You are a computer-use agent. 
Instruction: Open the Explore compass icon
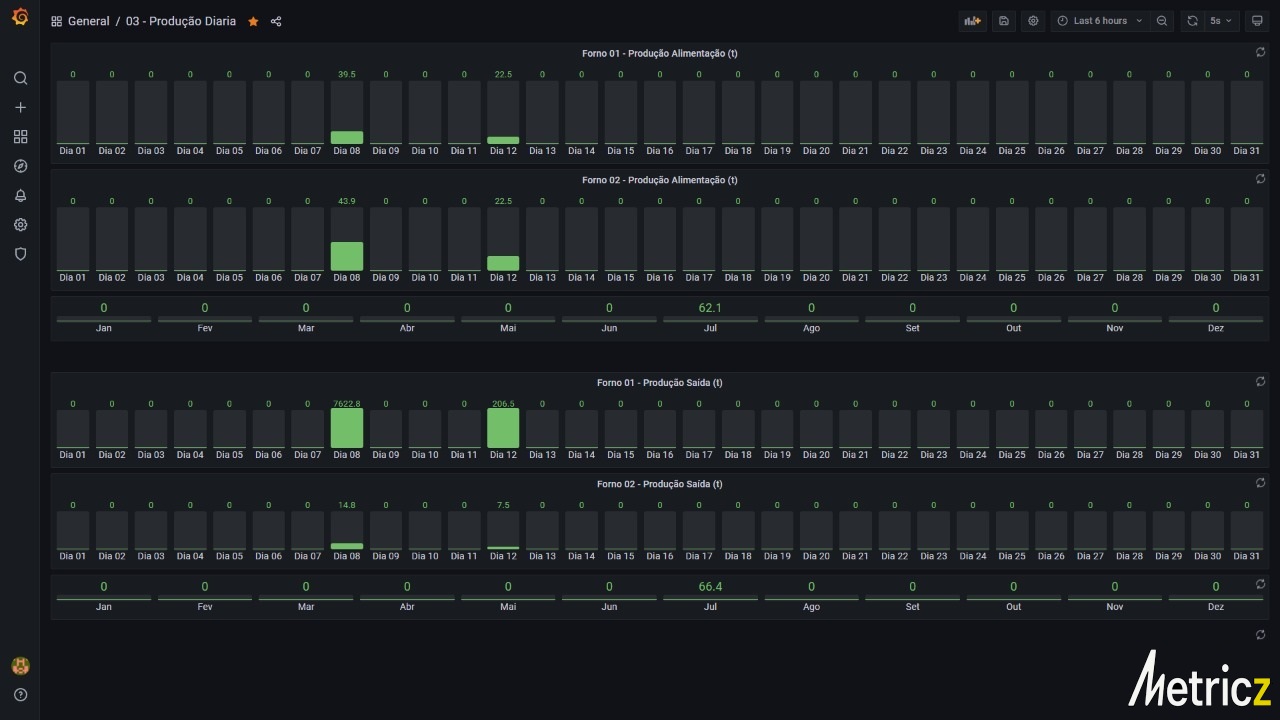click(x=20, y=166)
